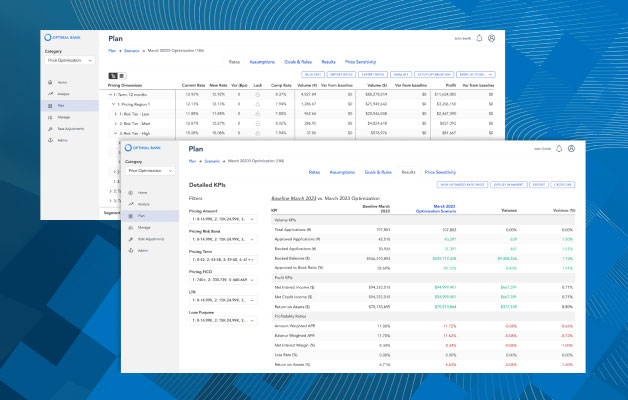Open the Pricing Amount filter dropdown
Viewport: 628px width, 400px height.
tap(224, 219)
